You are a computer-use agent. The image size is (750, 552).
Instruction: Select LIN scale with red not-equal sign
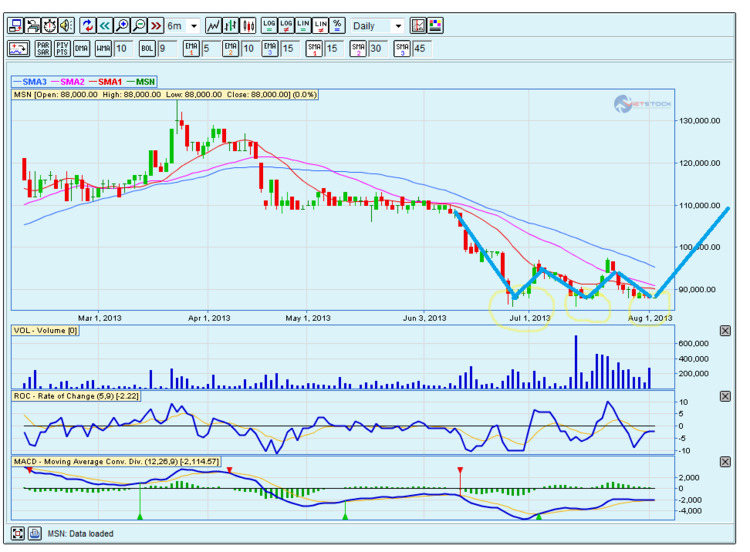point(320,25)
